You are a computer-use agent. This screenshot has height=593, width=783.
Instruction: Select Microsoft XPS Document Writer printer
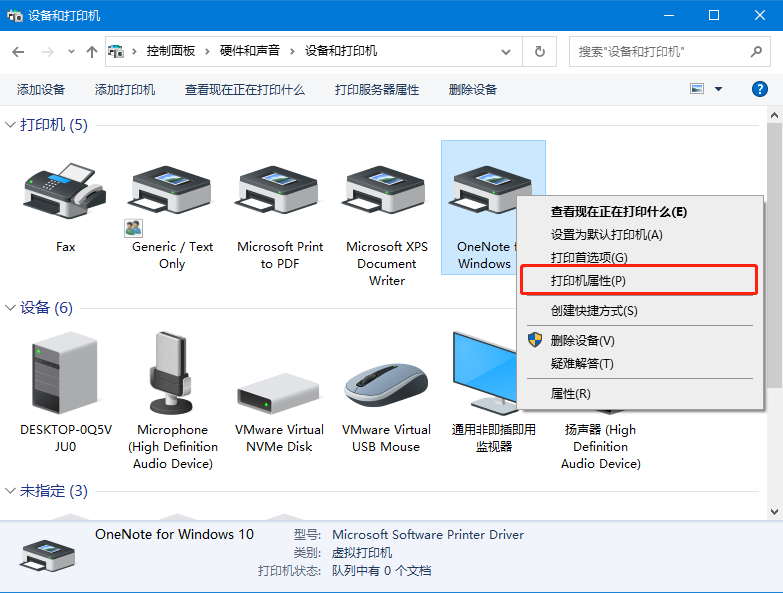click(387, 191)
